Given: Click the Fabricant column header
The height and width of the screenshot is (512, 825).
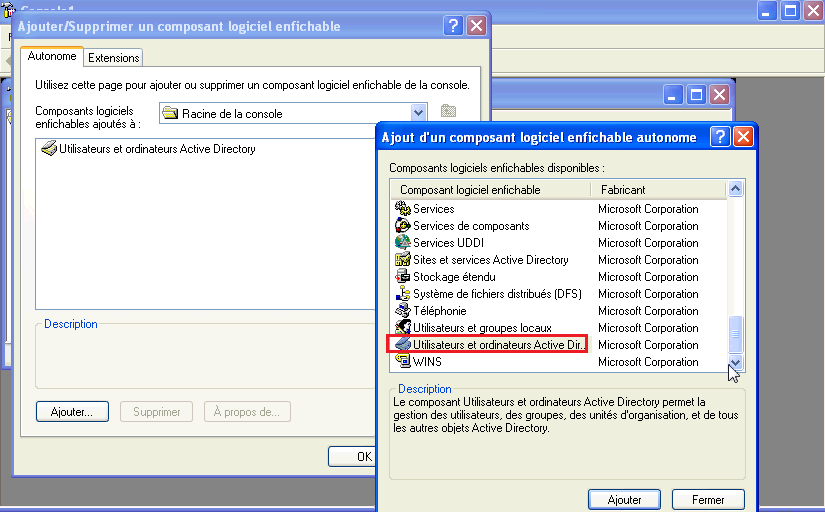Looking at the screenshot, I should point(658,189).
